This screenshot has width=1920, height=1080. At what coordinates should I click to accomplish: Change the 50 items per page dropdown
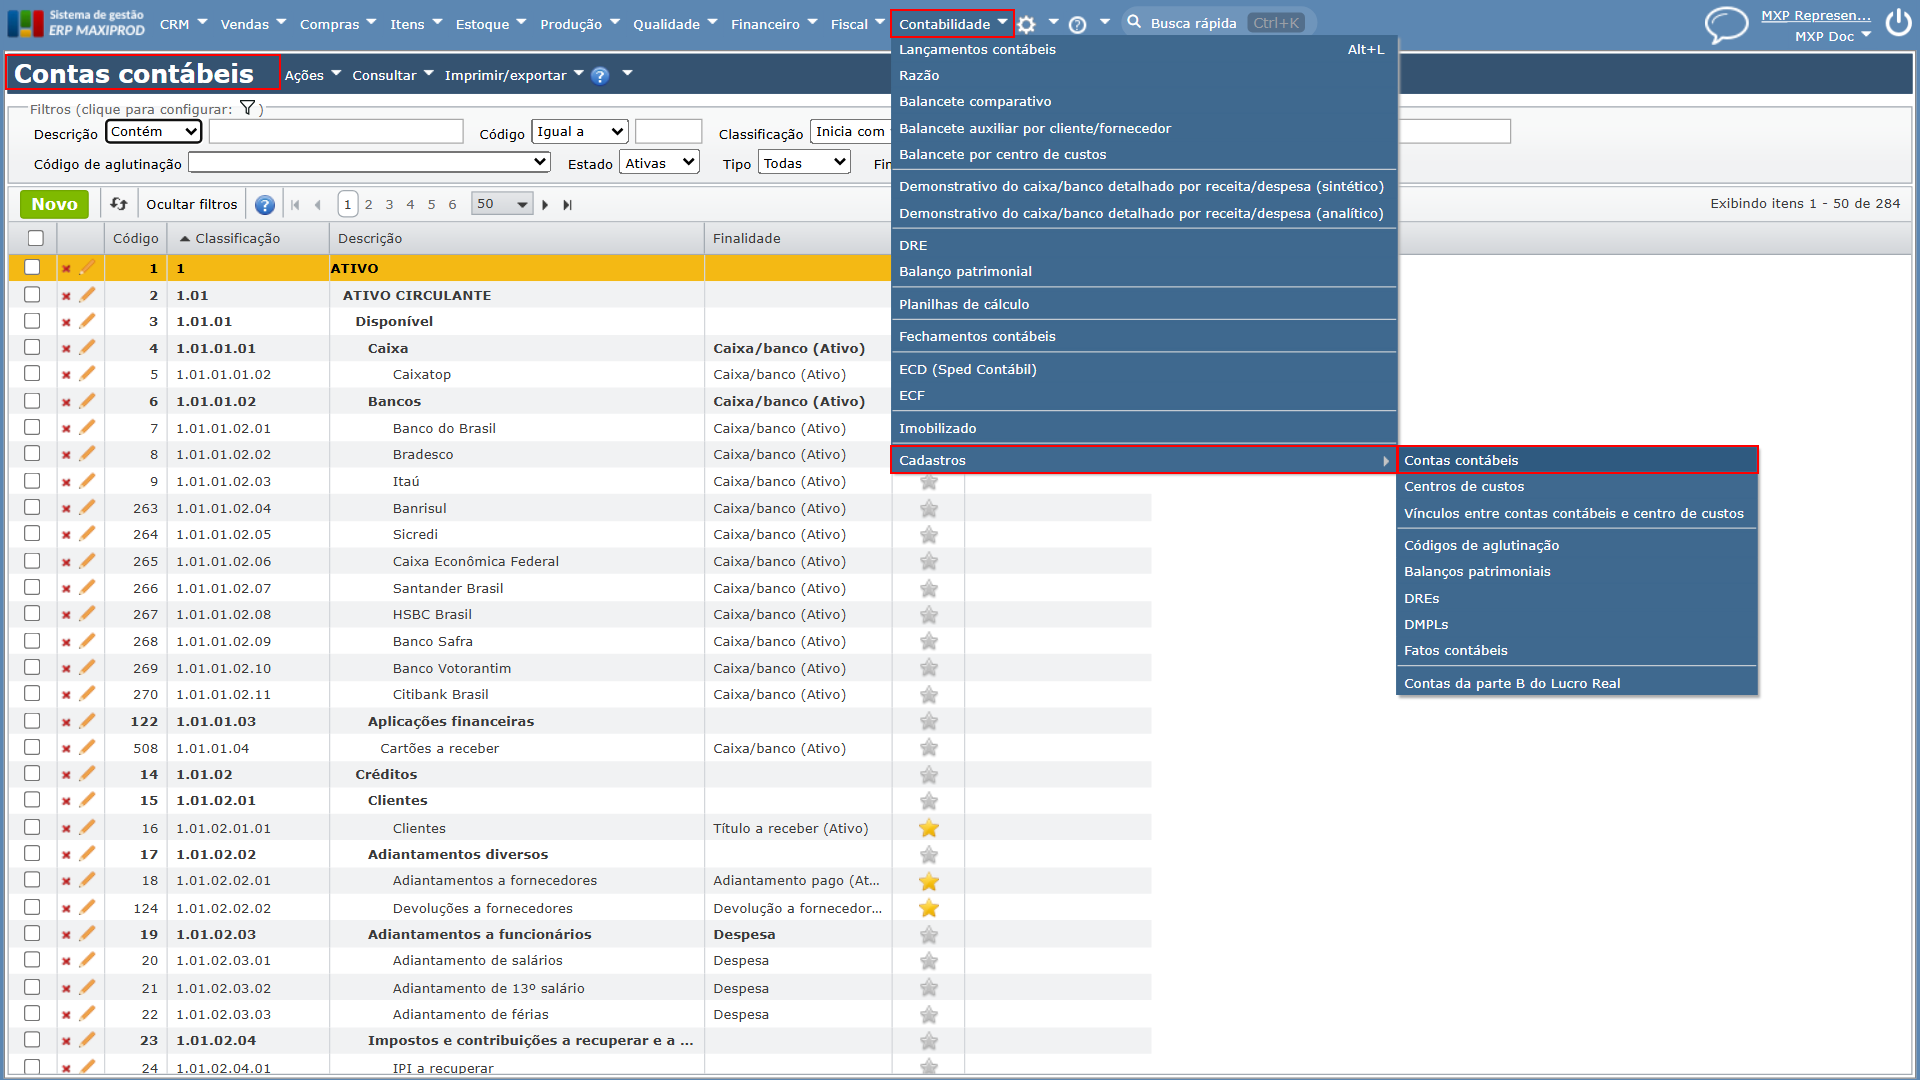502,204
